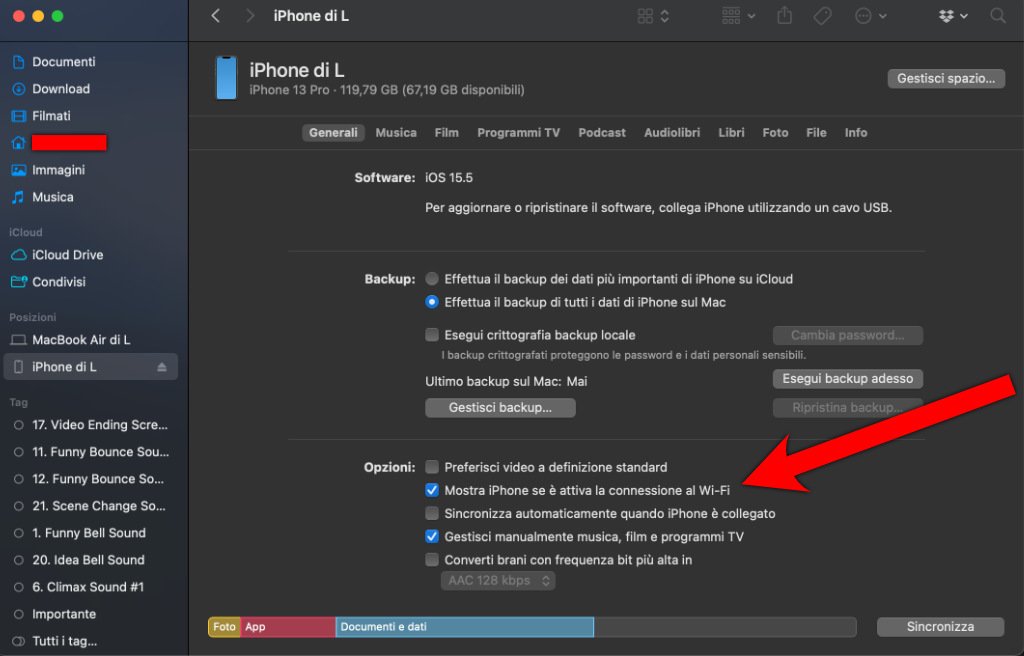The width and height of the screenshot is (1024, 656).
Task: Open the Info tab
Action: (856, 133)
